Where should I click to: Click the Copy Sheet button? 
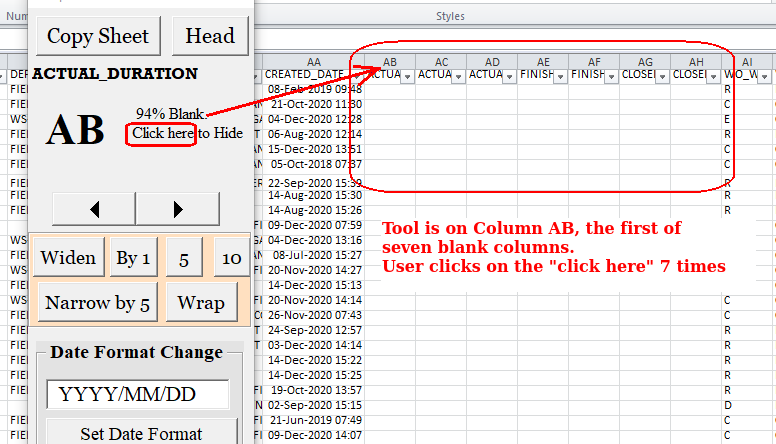tap(98, 36)
